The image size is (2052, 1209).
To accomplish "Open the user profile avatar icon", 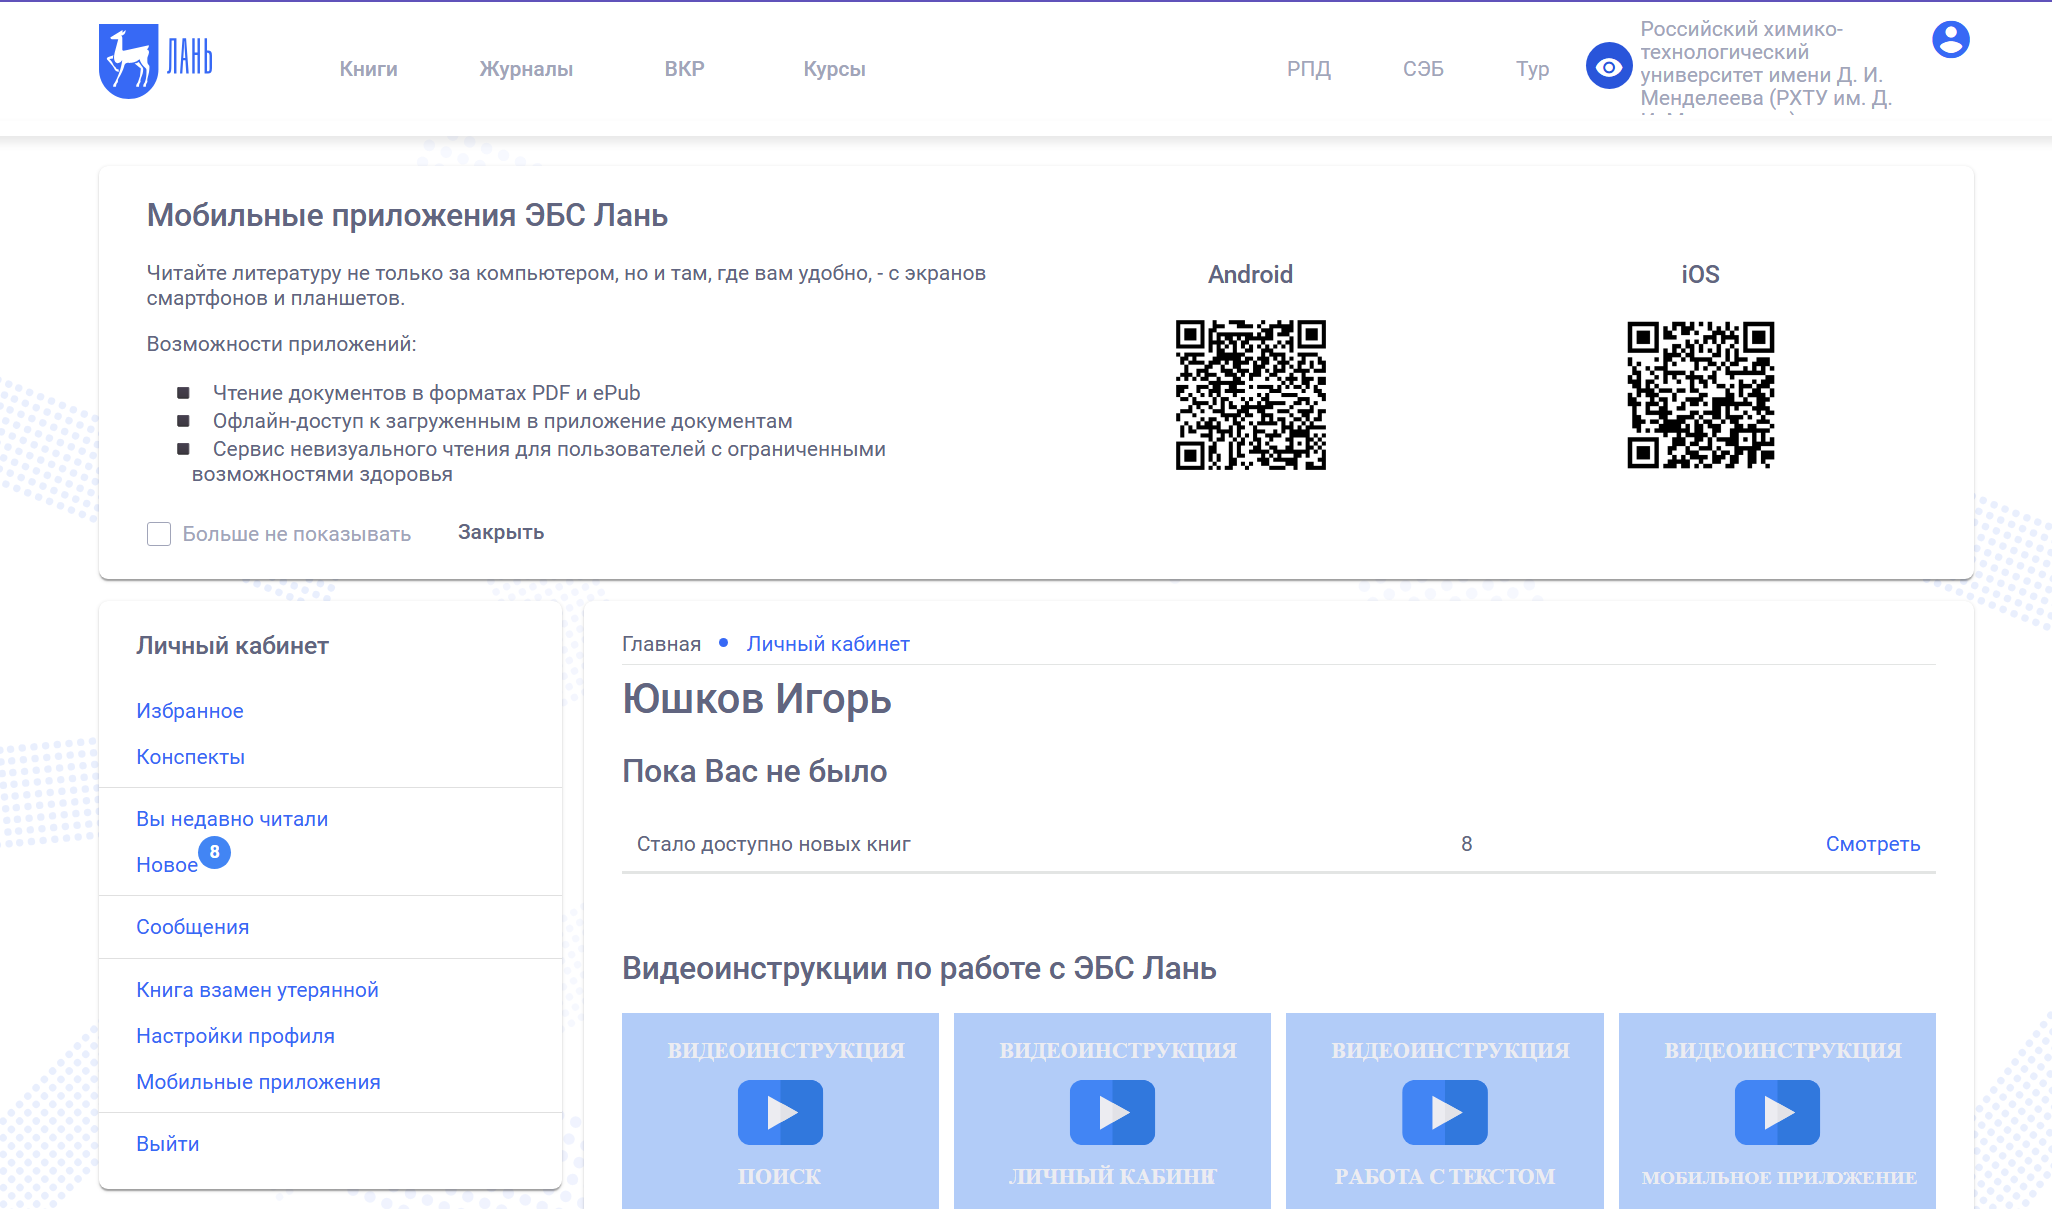I will pyautogui.click(x=1950, y=40).
